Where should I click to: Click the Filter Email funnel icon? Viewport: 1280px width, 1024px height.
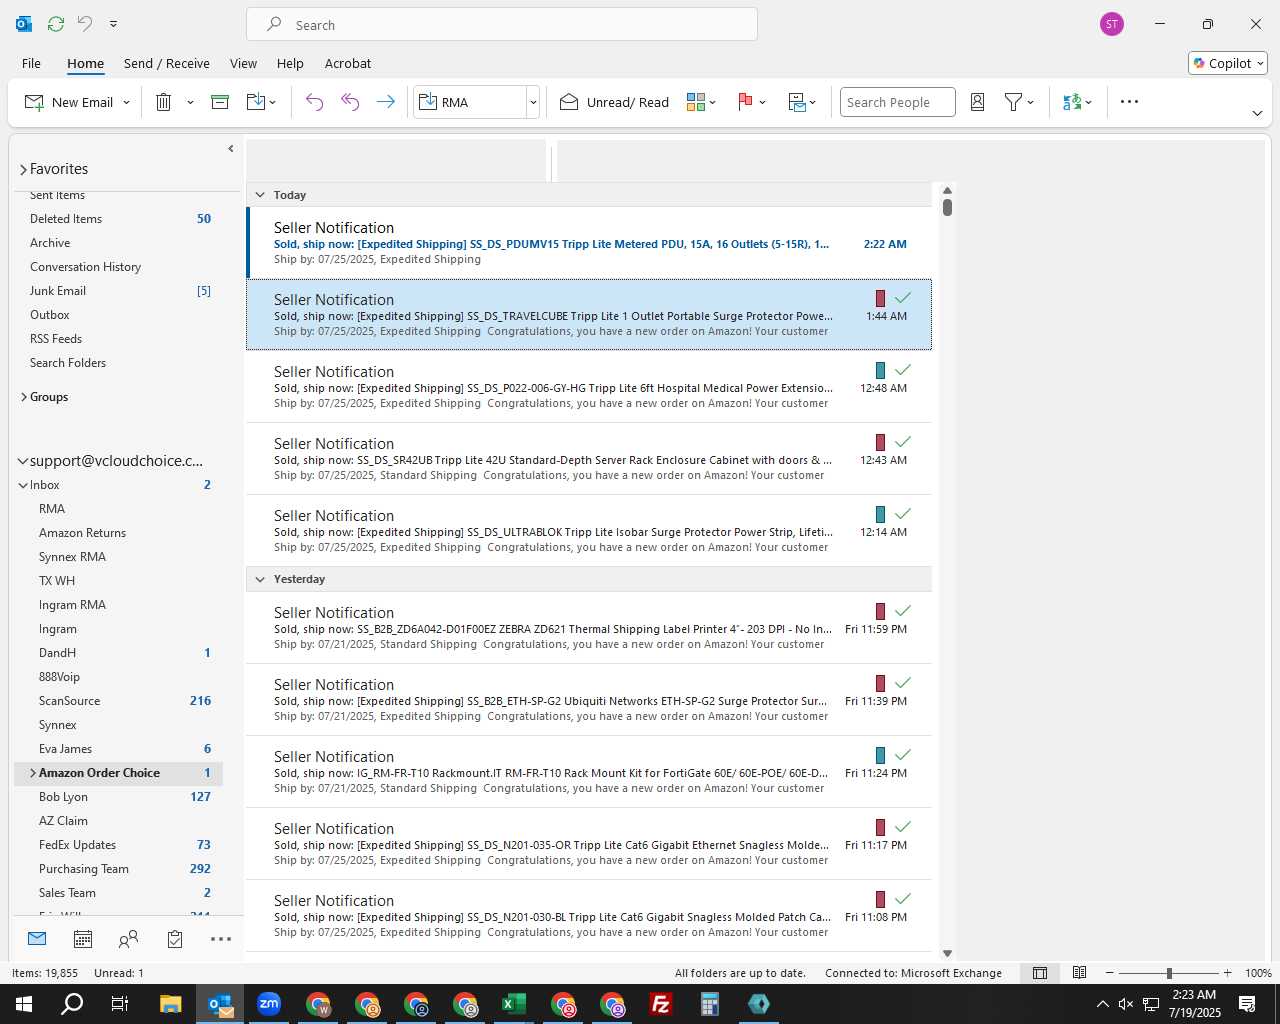(1014, 102)
